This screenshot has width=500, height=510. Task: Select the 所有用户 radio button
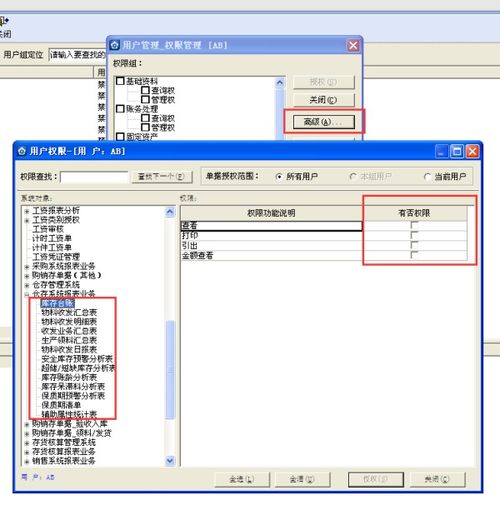279,177
